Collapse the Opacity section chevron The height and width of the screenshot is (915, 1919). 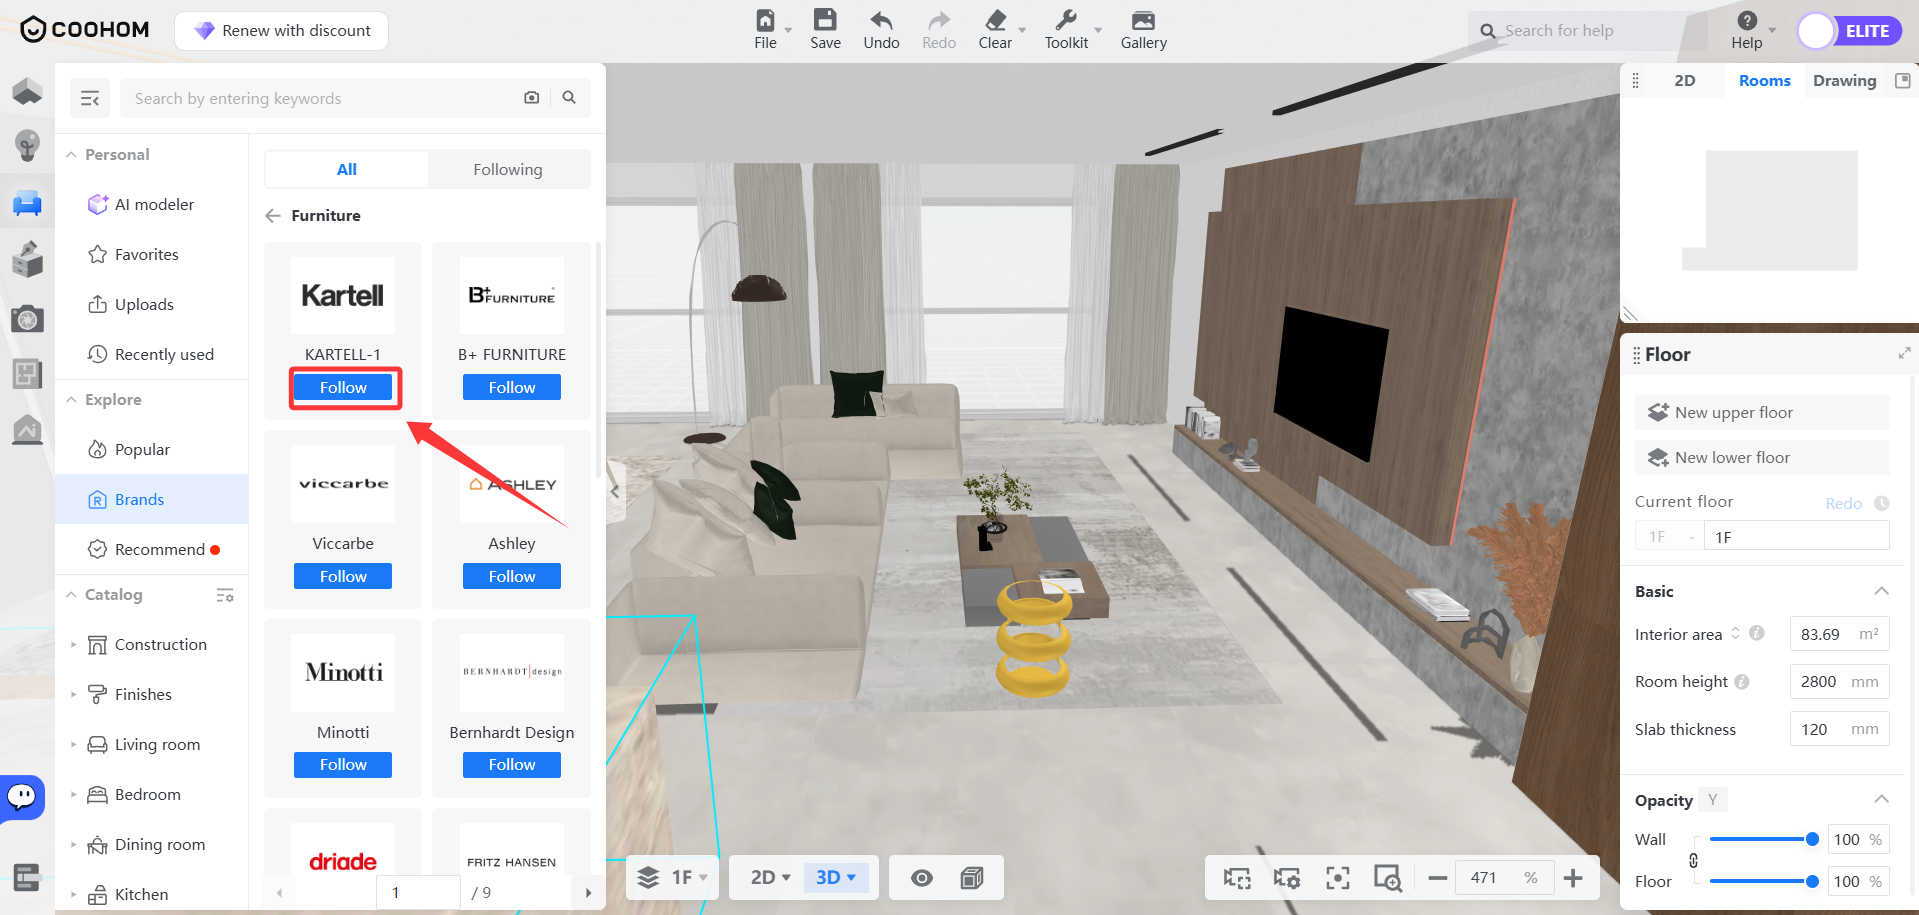[x=1881, y=799]
